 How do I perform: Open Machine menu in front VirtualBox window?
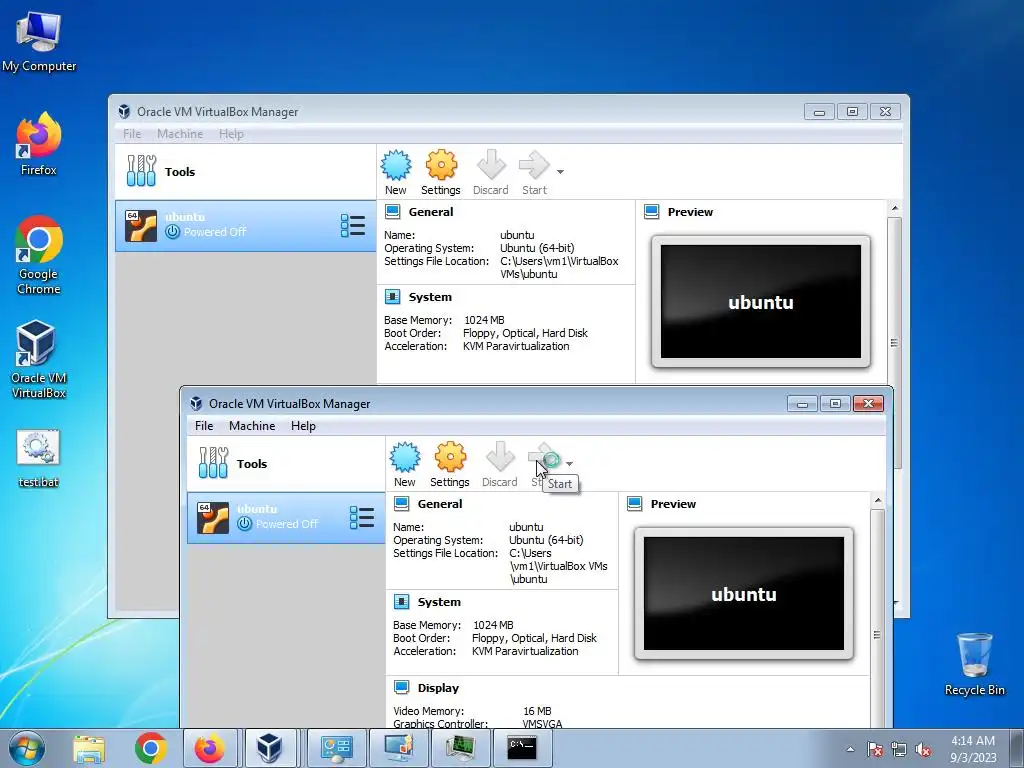click(251, 426)
